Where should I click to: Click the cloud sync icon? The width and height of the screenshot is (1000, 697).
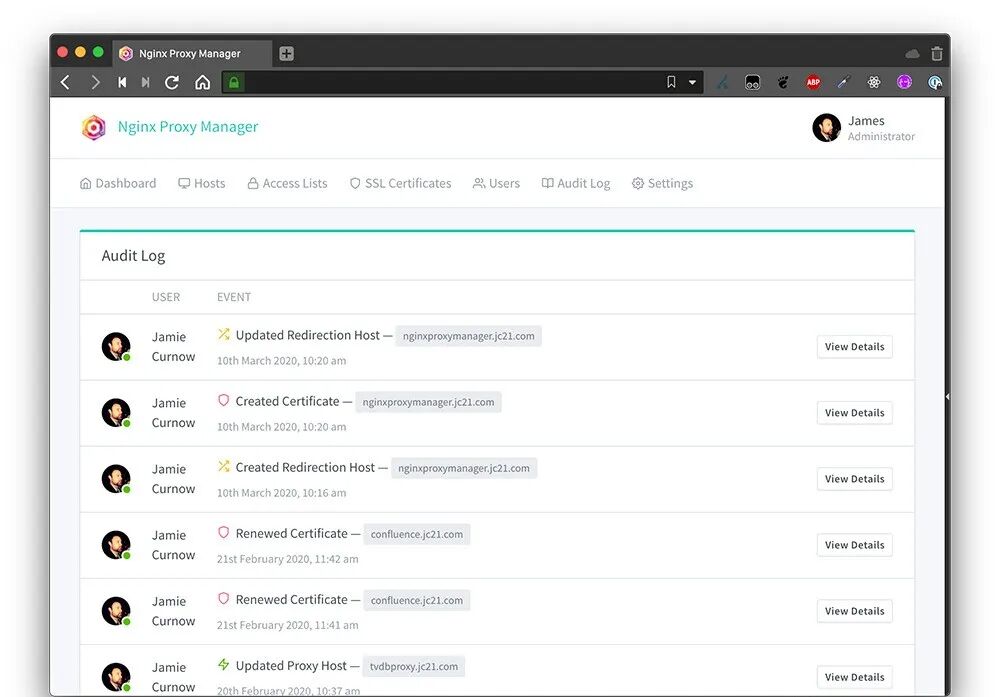913,54
